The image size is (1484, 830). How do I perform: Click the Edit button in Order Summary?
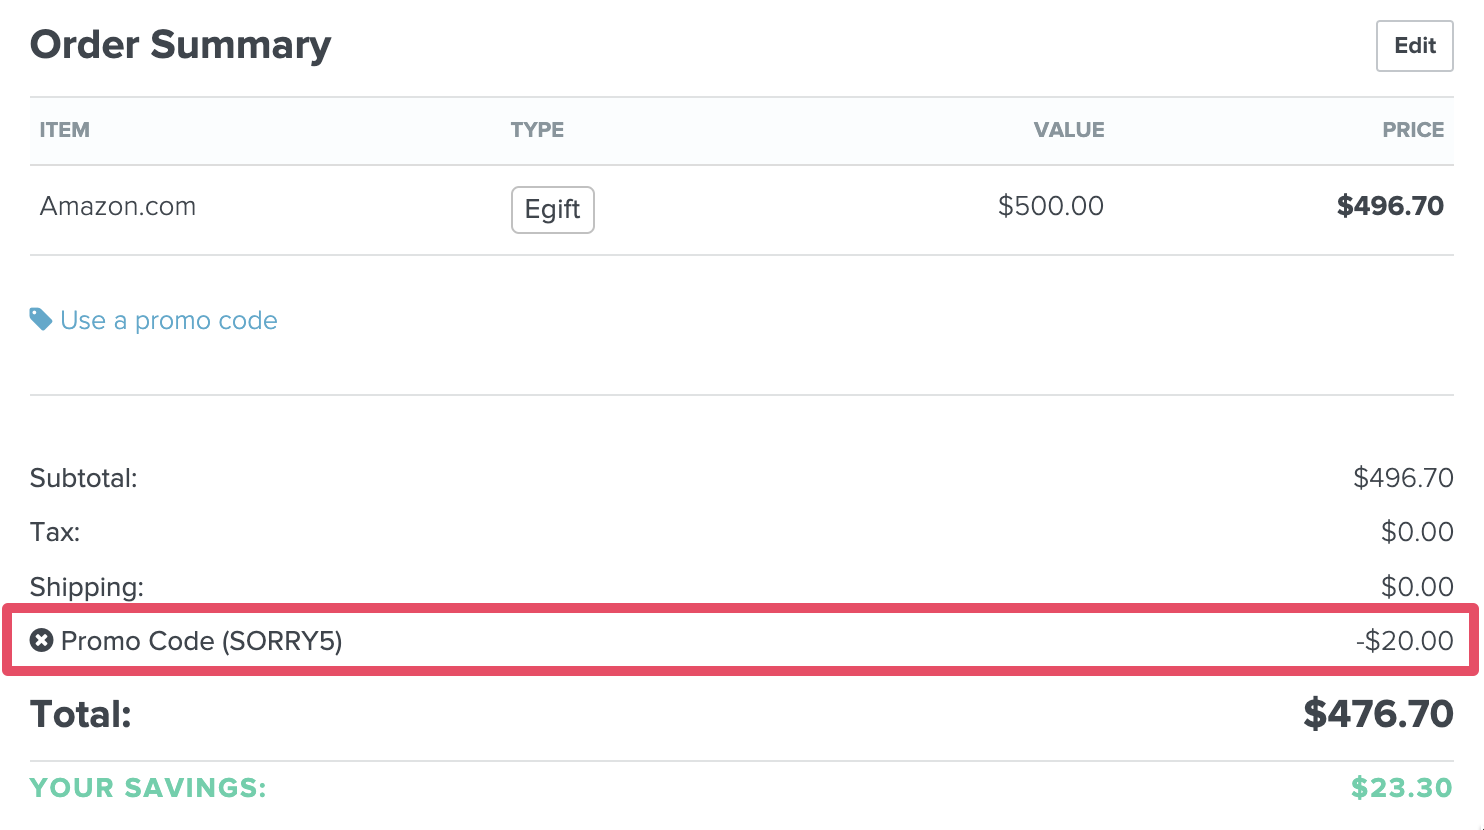[x=1414, y=46]
